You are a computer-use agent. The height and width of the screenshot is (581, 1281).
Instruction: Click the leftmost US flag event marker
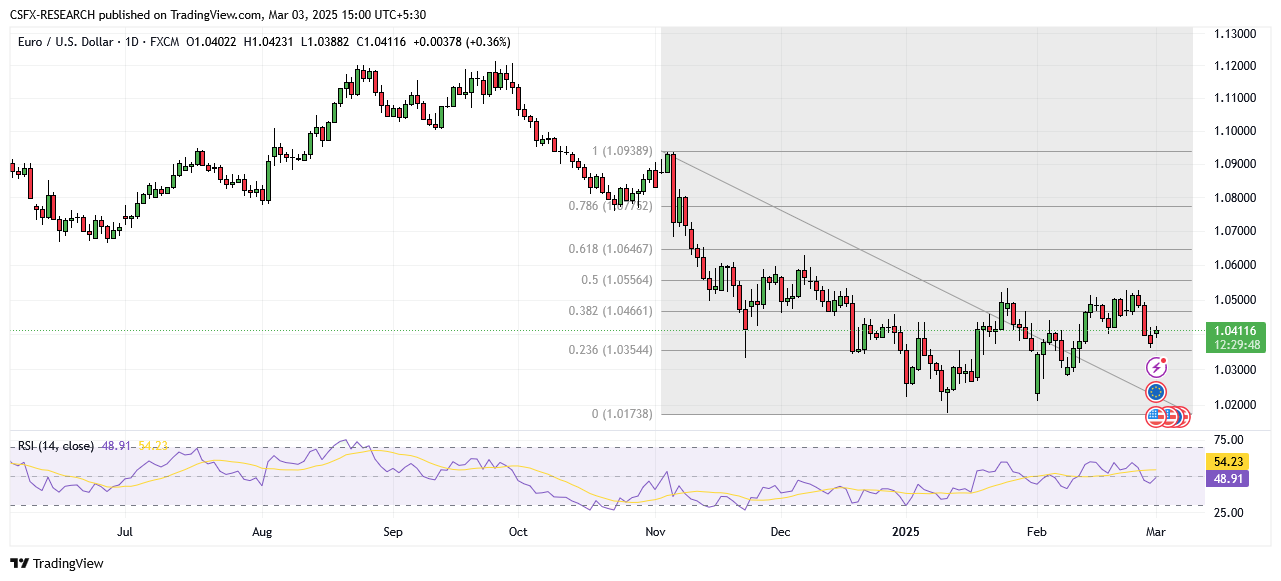1156,415
